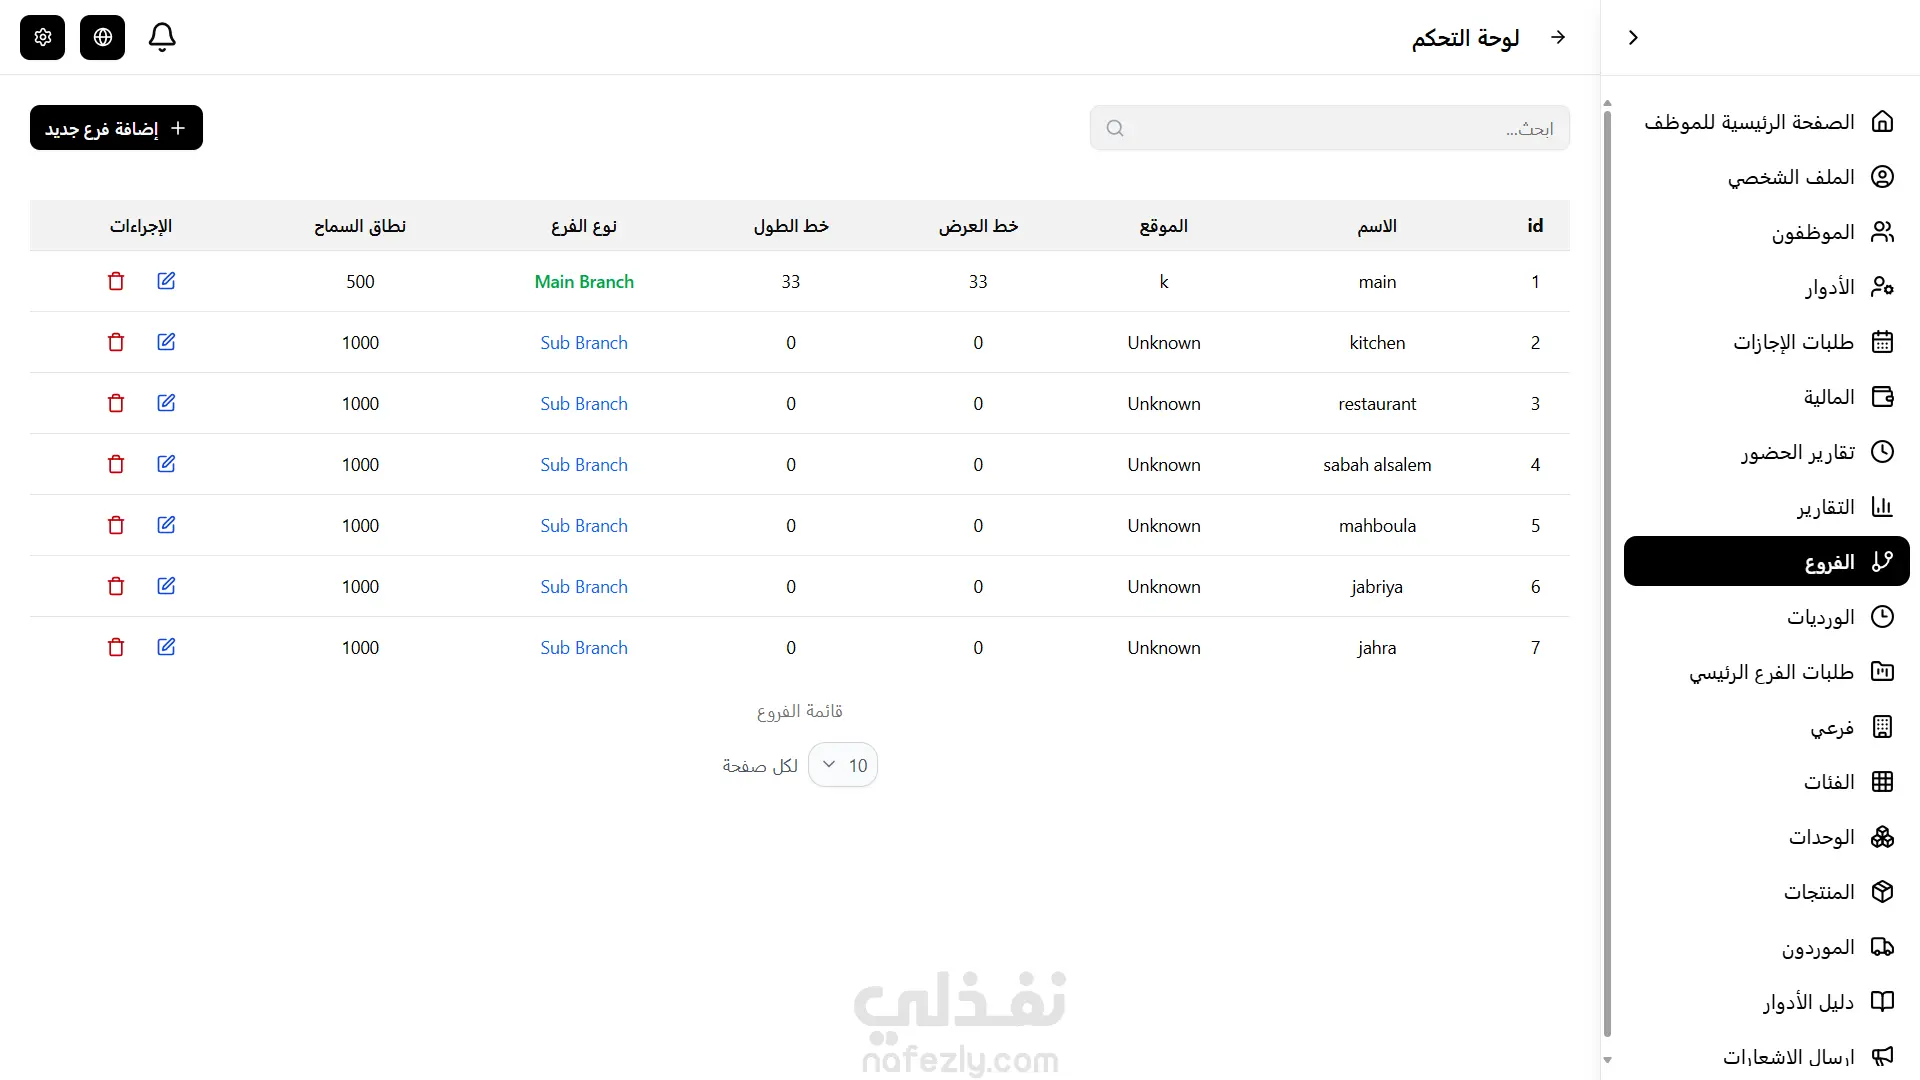Screen dimensions: 1920x1080
Task: Collapse sidebar using the chevron arrow
Action: coord(1633,37)
